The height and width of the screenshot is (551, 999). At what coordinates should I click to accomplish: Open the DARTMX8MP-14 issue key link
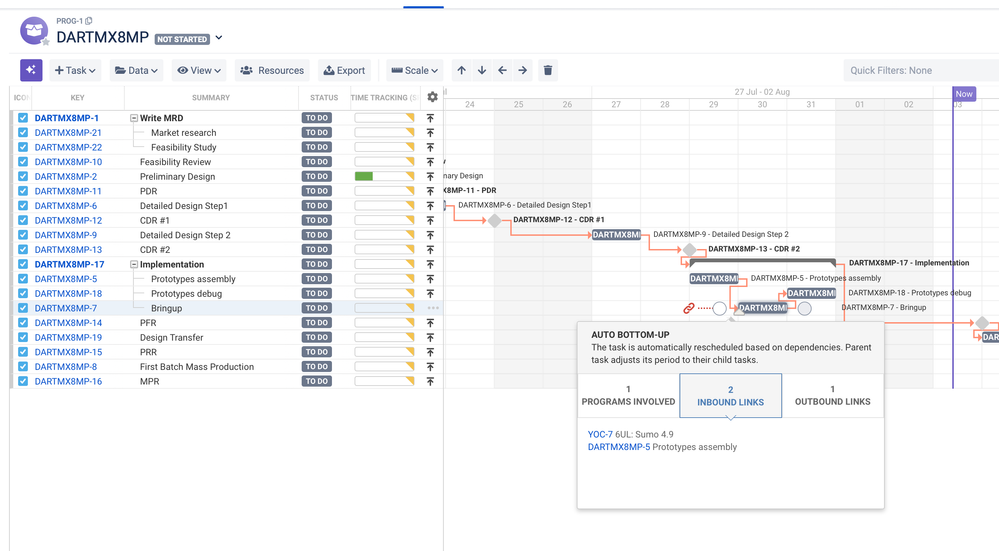[x=68, y=323]
